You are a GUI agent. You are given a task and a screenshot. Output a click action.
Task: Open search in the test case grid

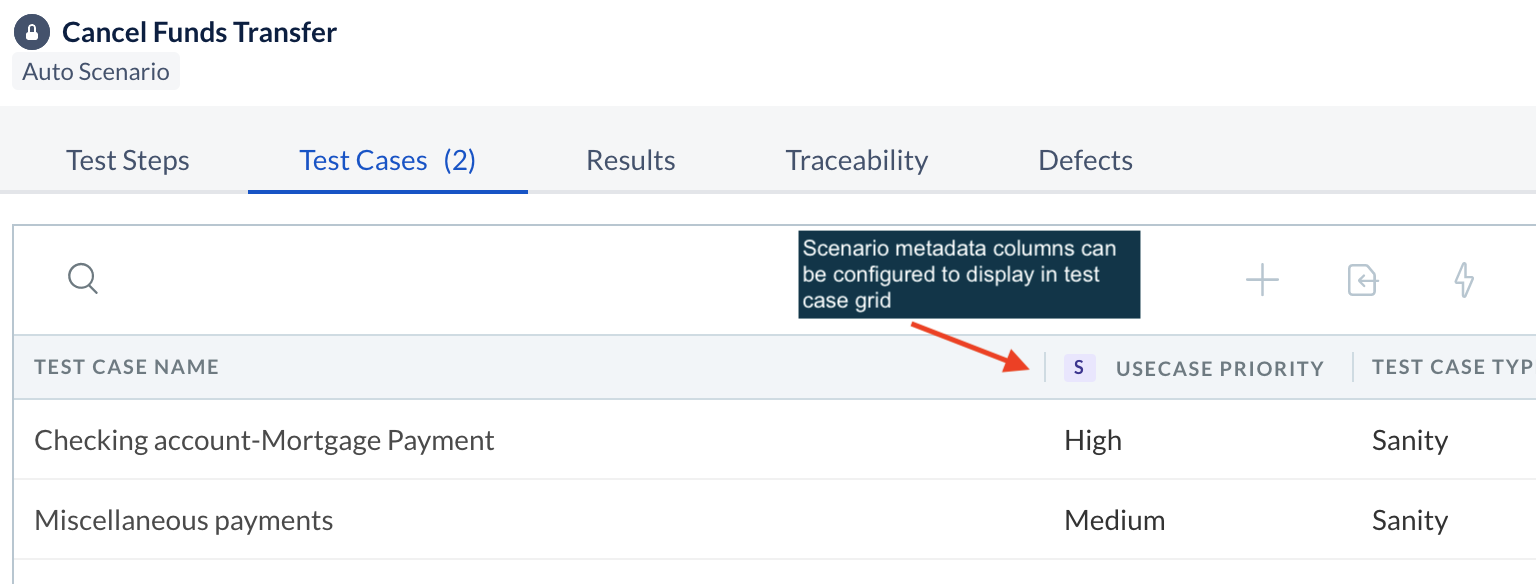tap(83, 278)
